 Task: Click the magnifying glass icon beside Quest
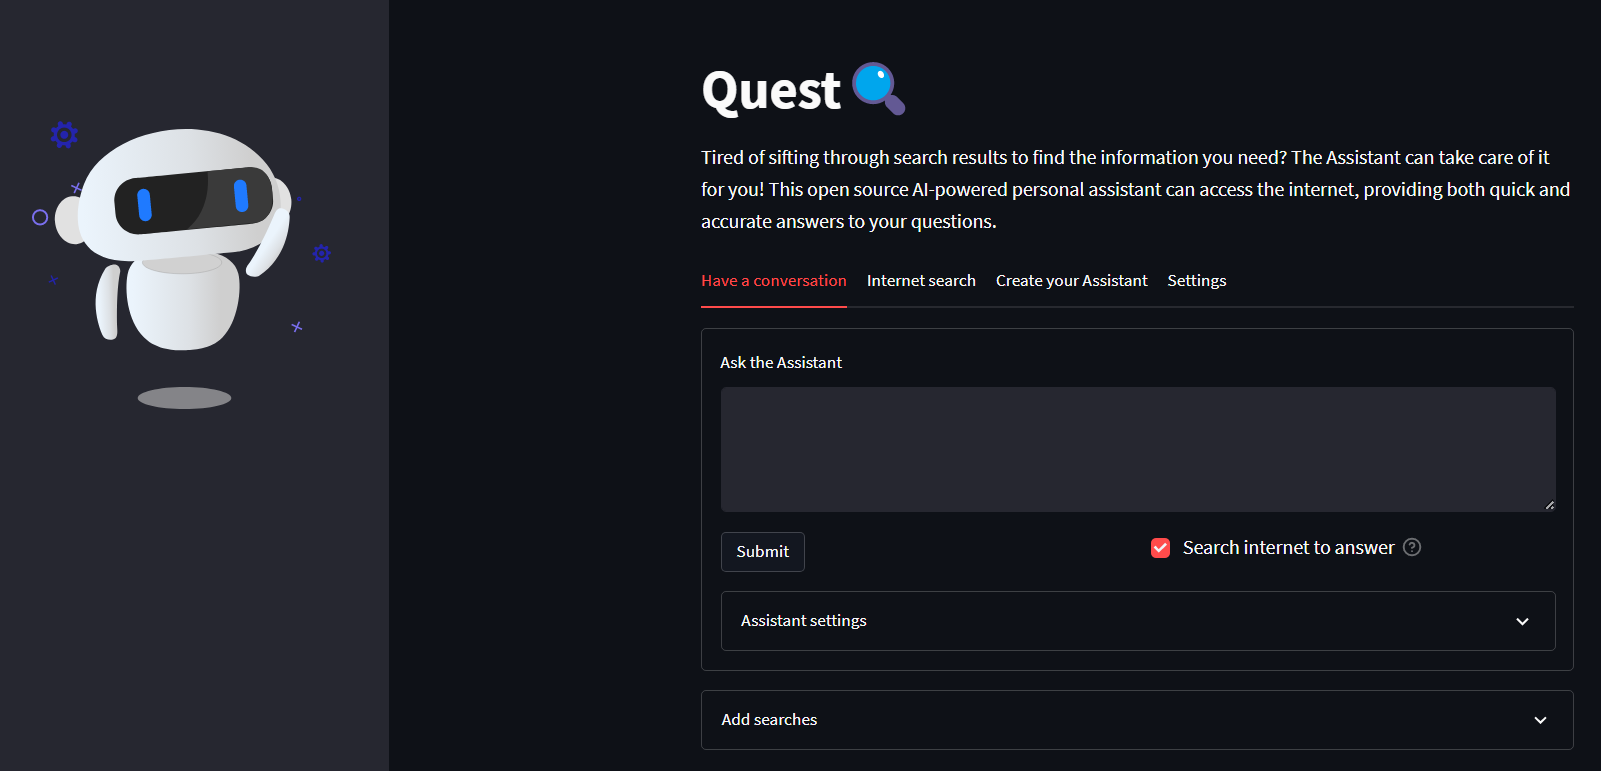pyautogui.click(x=878, y=88)
